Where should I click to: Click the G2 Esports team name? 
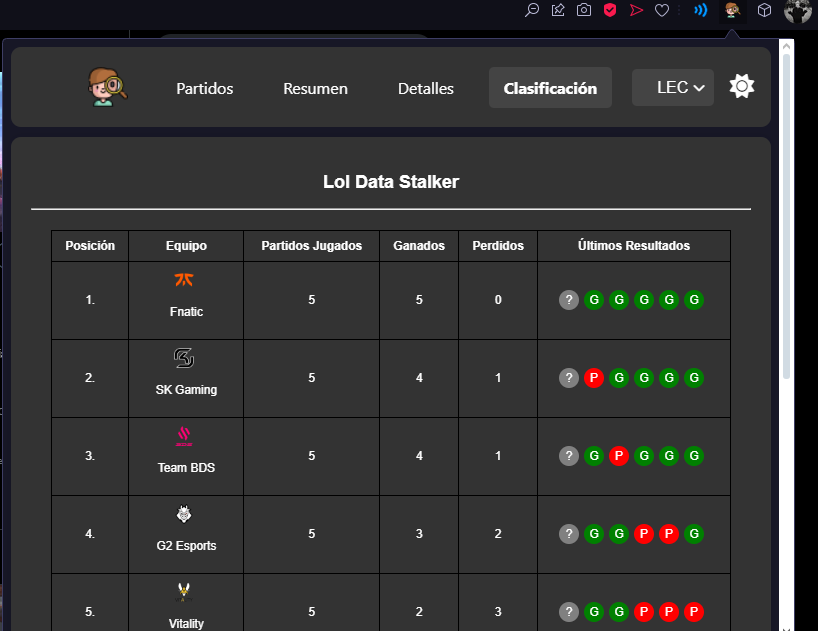pos(186,545)
